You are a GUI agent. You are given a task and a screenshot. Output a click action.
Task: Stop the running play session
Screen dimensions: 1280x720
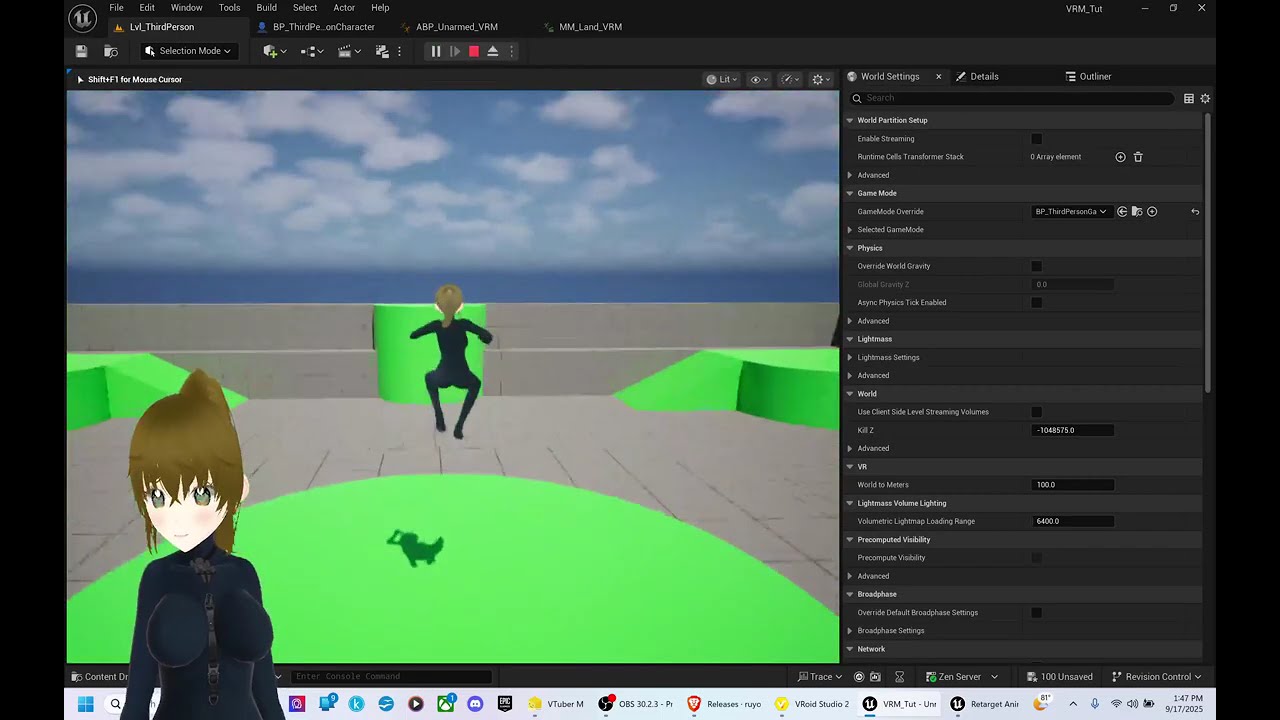coord(474,51)
